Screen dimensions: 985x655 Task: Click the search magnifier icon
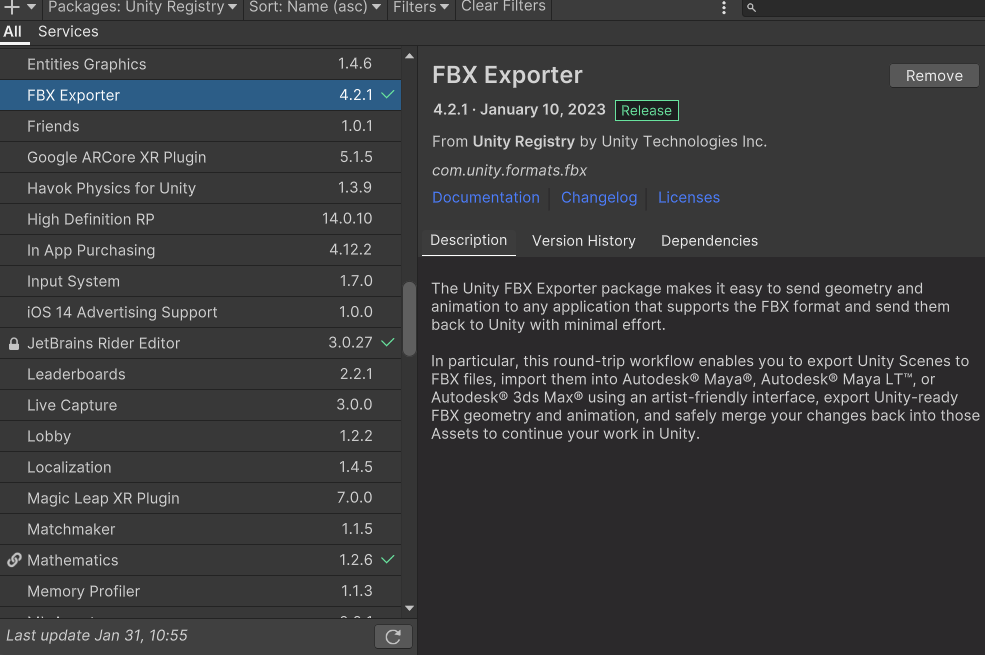(751, 8)
